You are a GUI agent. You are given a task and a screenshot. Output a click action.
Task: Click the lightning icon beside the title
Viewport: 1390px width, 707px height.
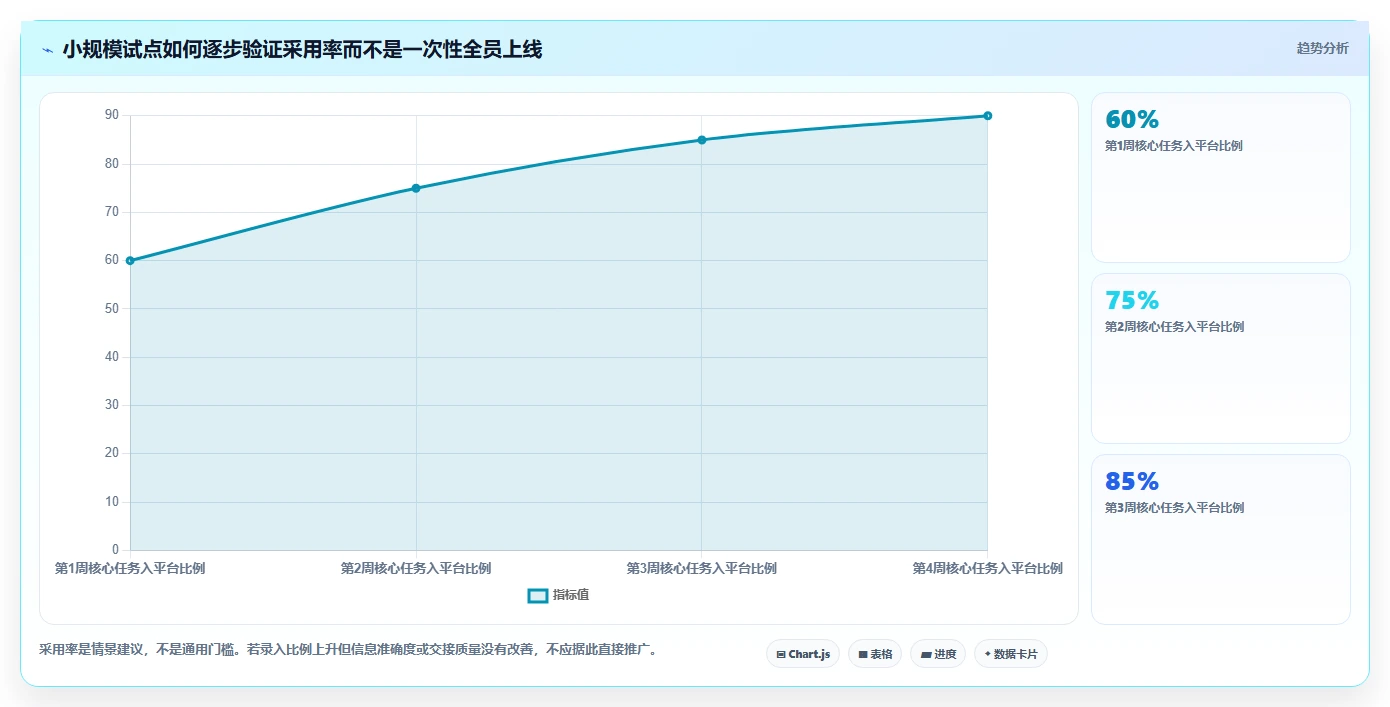(x=47, y=50)
